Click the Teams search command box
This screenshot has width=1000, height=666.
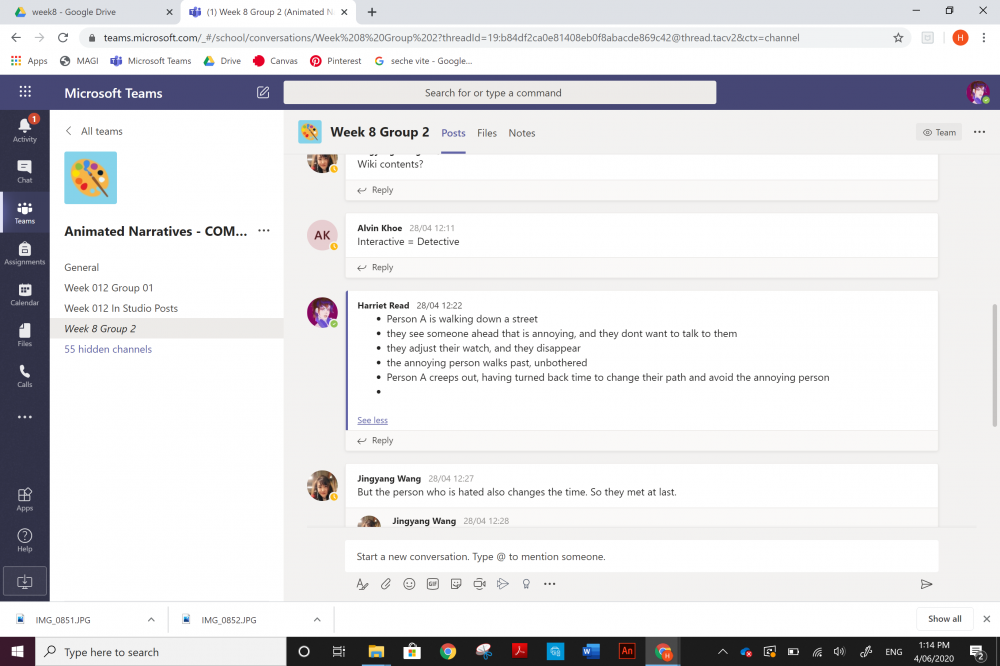pyautogui.click(x=499, y=92)
